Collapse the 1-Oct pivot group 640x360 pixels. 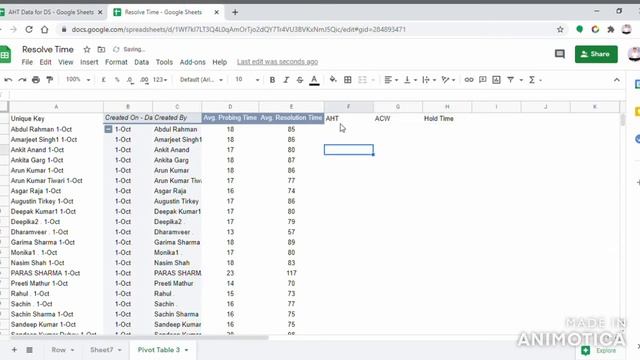[x=108, y=129]
